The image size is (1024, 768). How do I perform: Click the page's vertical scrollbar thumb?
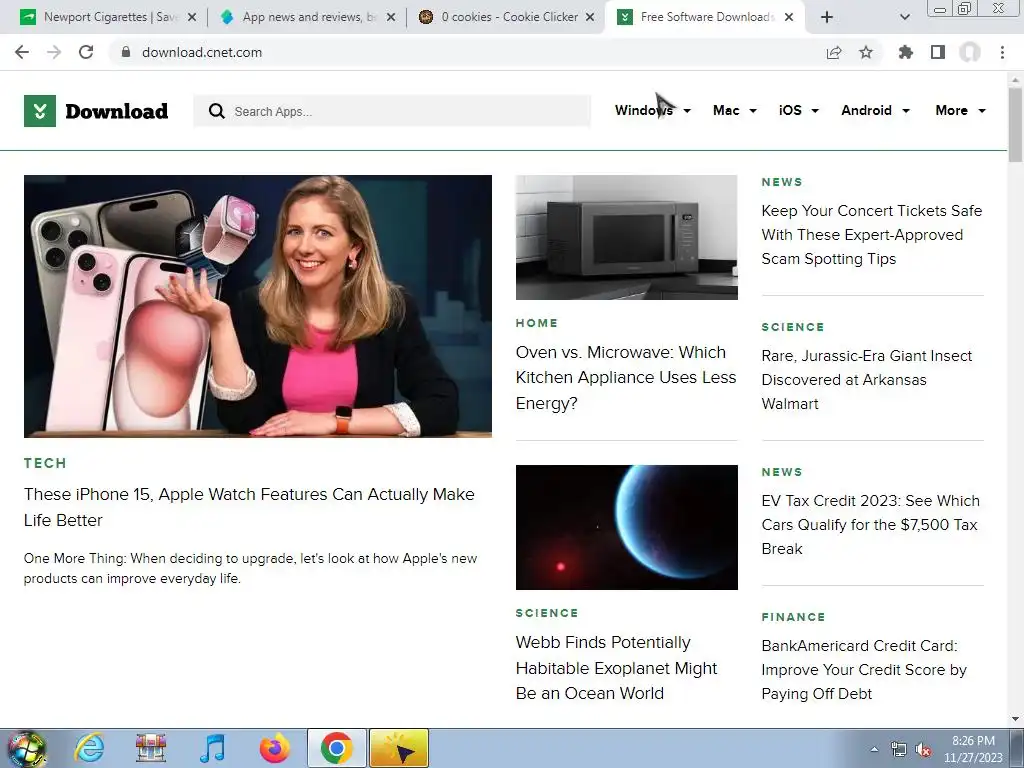click(1015, 124)
